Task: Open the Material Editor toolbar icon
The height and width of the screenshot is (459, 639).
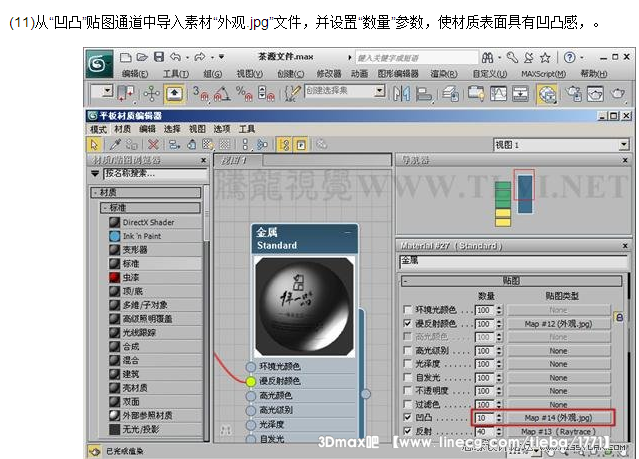Action: tap(547, 94)
